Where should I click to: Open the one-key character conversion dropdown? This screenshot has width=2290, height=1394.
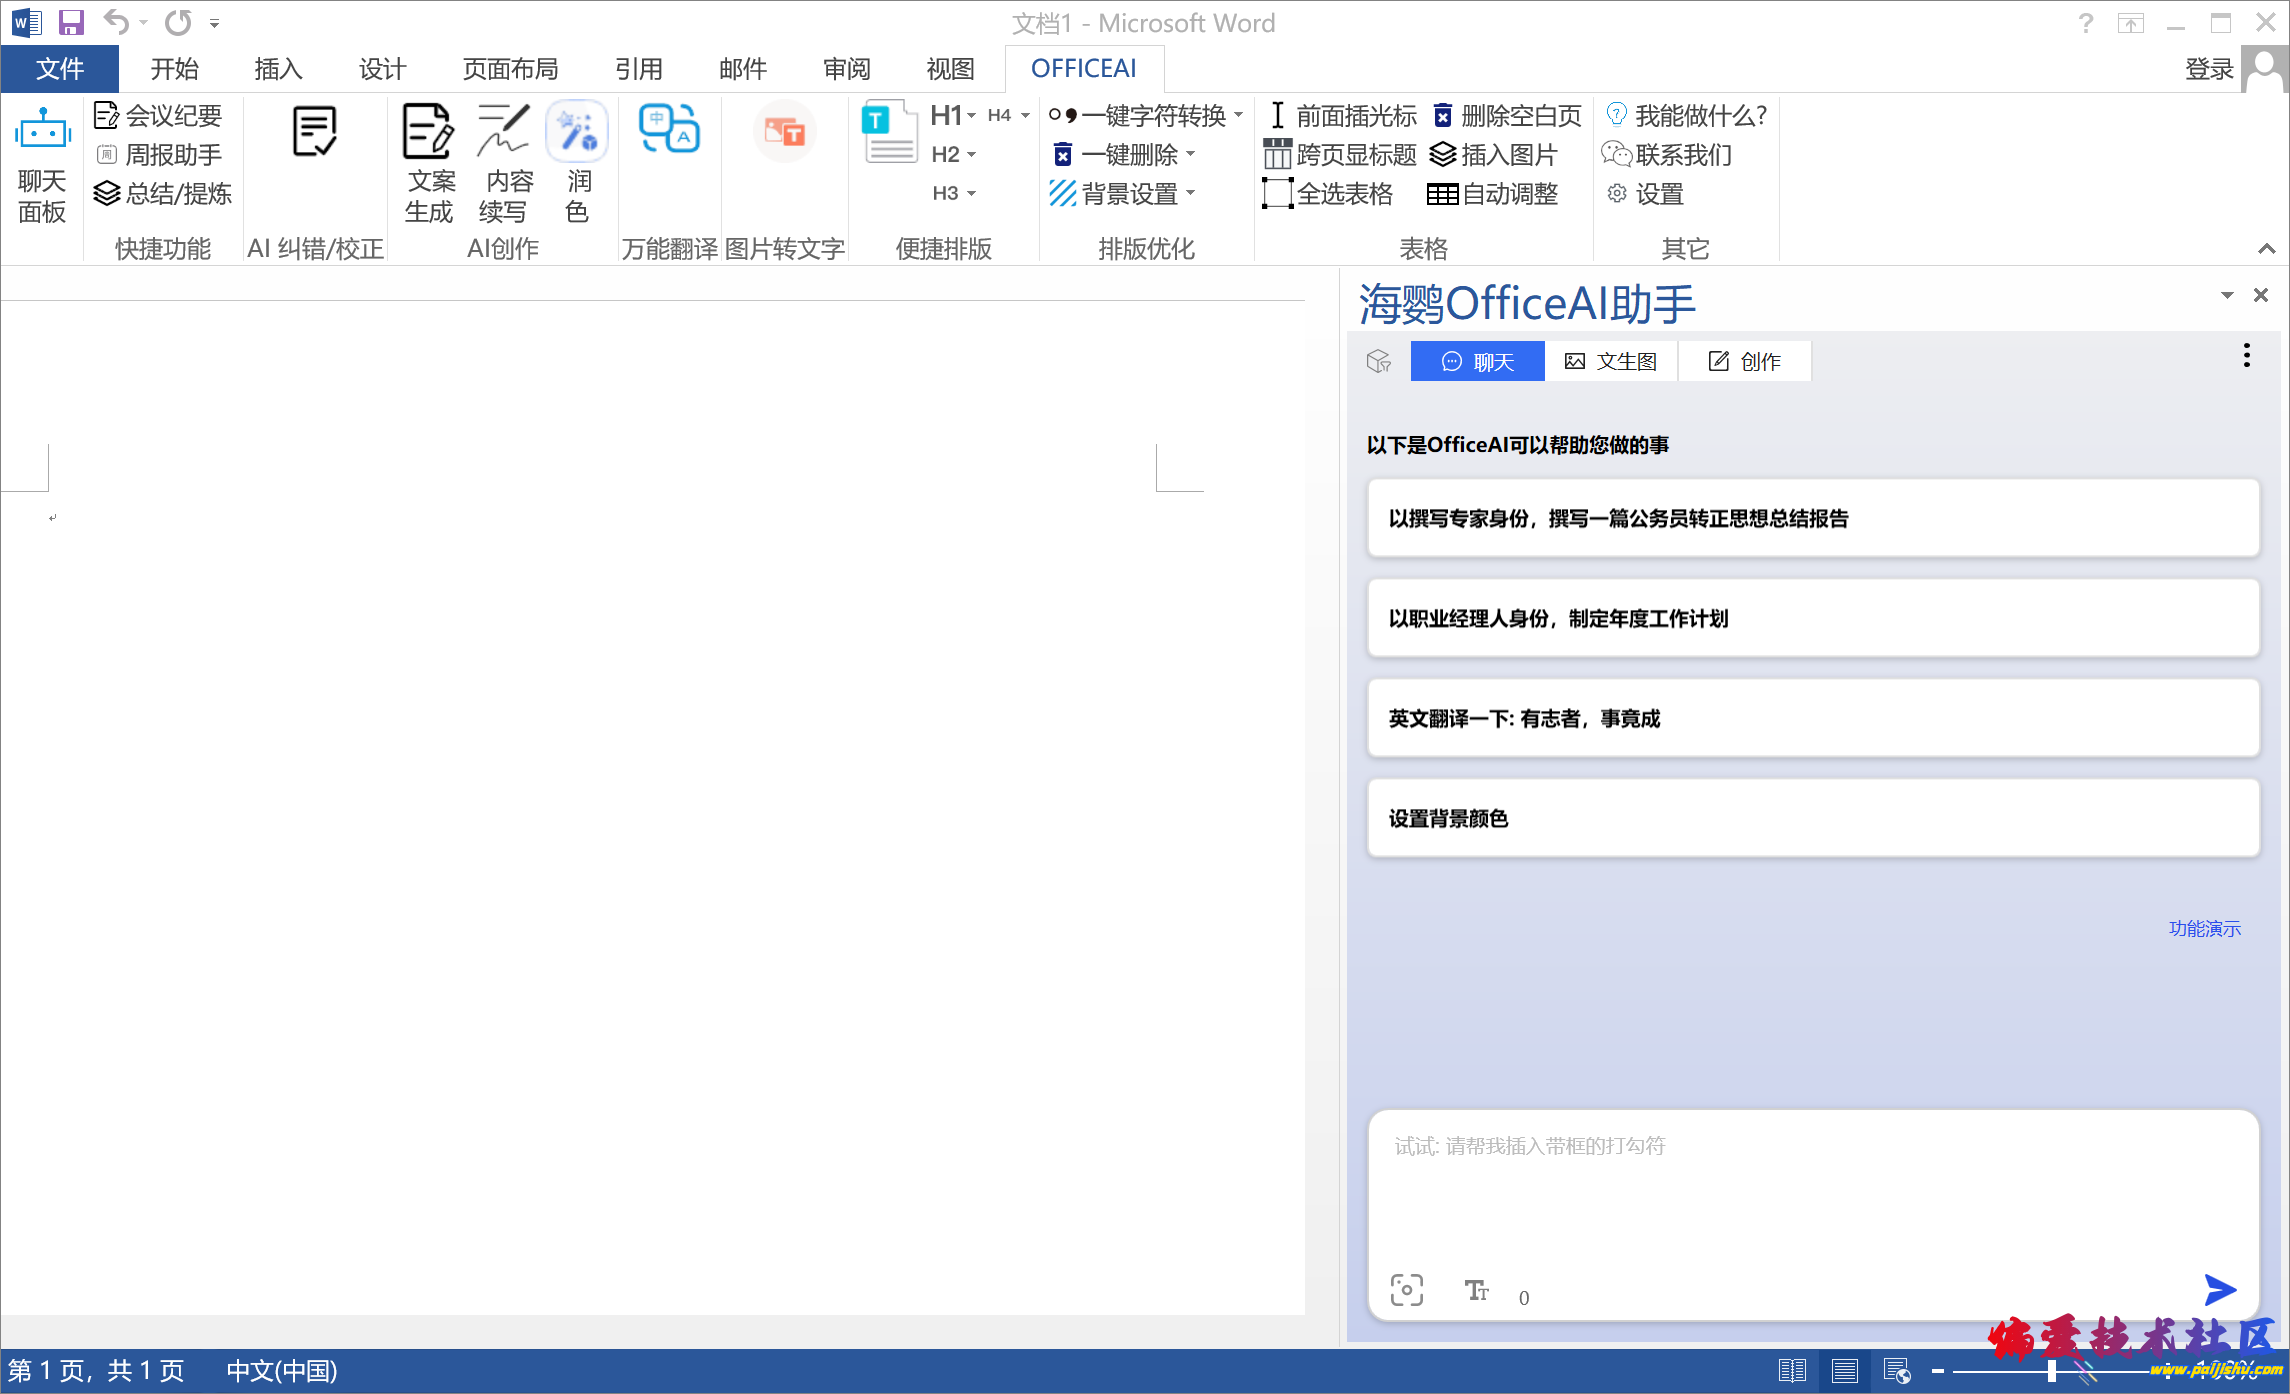tap(1239, 115)
